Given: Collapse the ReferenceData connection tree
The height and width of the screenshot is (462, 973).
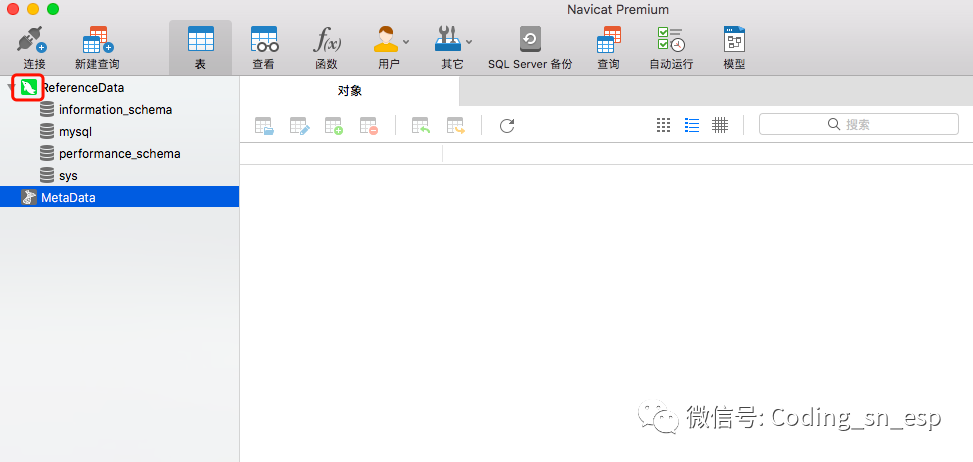Looking at the screenshot, I should 9,87.
